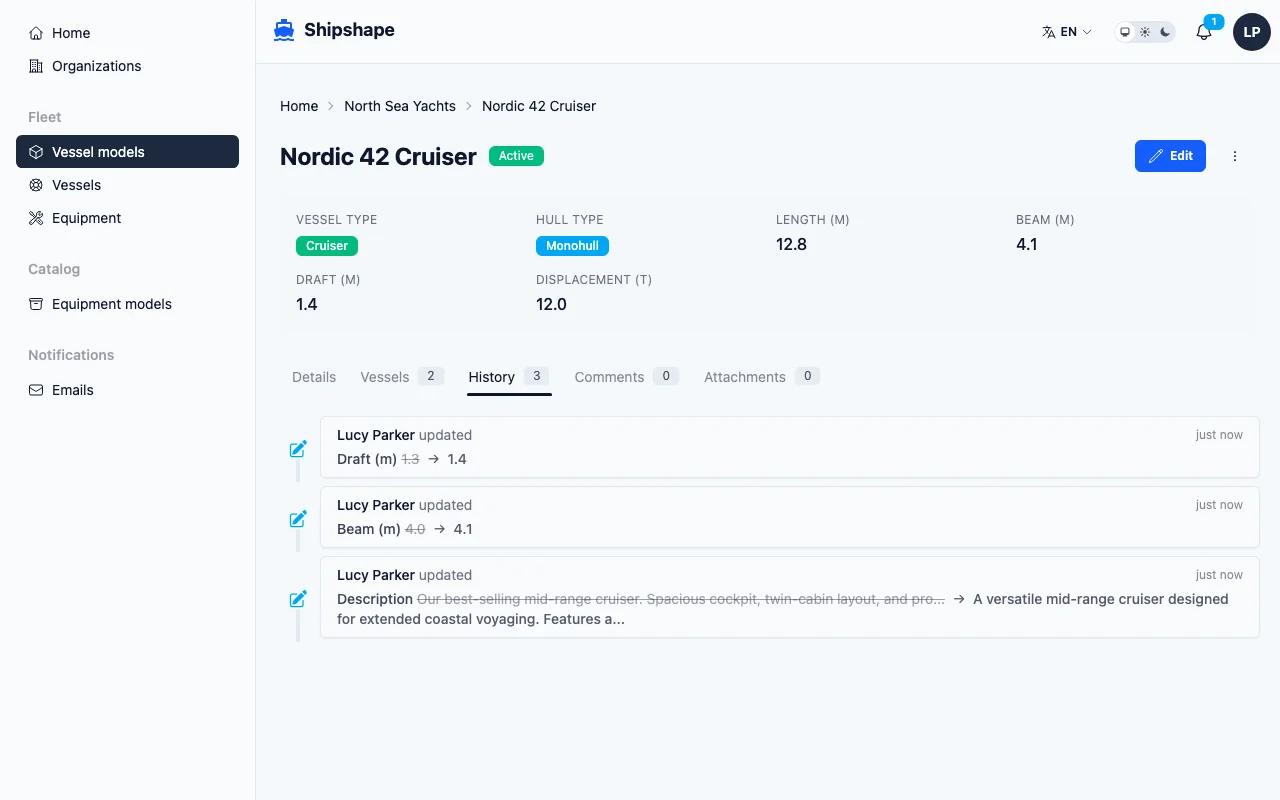Click the Organizations building icon

click(36, 66)
